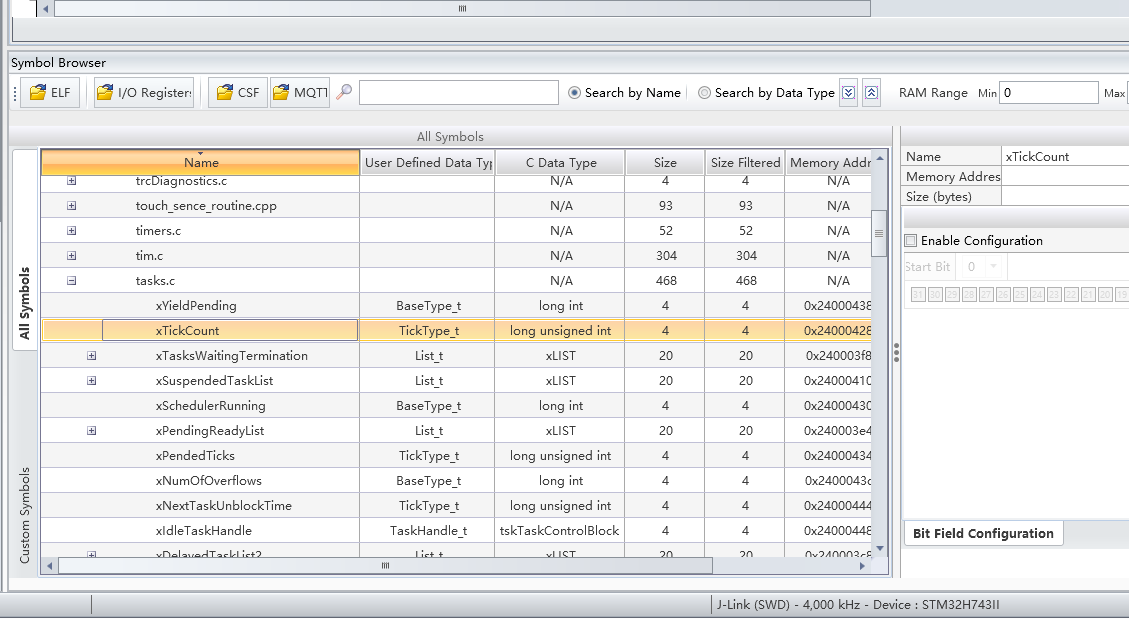This screenshot has width=1129, height=619.
Task: Click the RAM Range Min field
Action: coord(1048,93)
